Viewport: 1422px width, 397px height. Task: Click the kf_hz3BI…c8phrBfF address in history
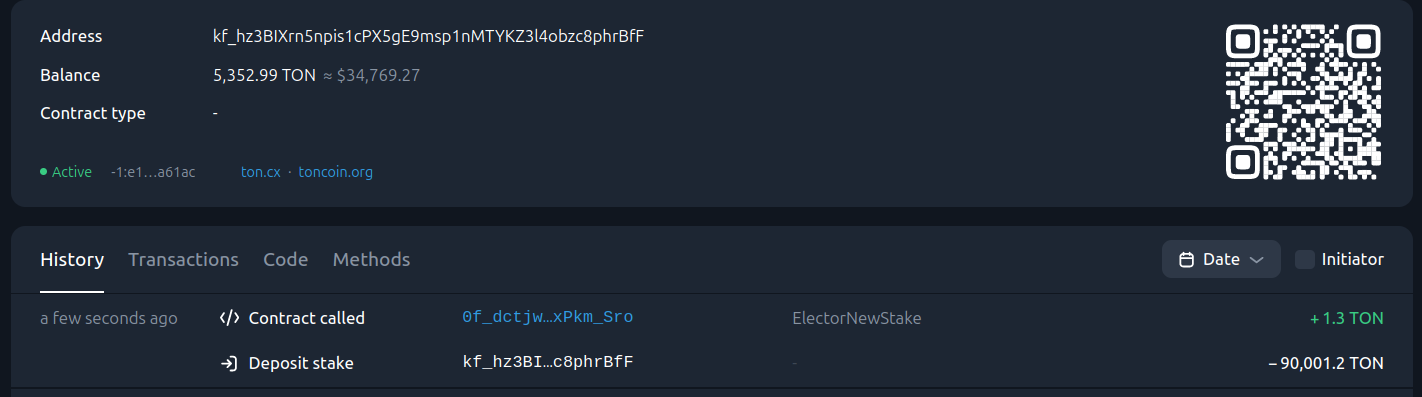[x=547, y=362]
